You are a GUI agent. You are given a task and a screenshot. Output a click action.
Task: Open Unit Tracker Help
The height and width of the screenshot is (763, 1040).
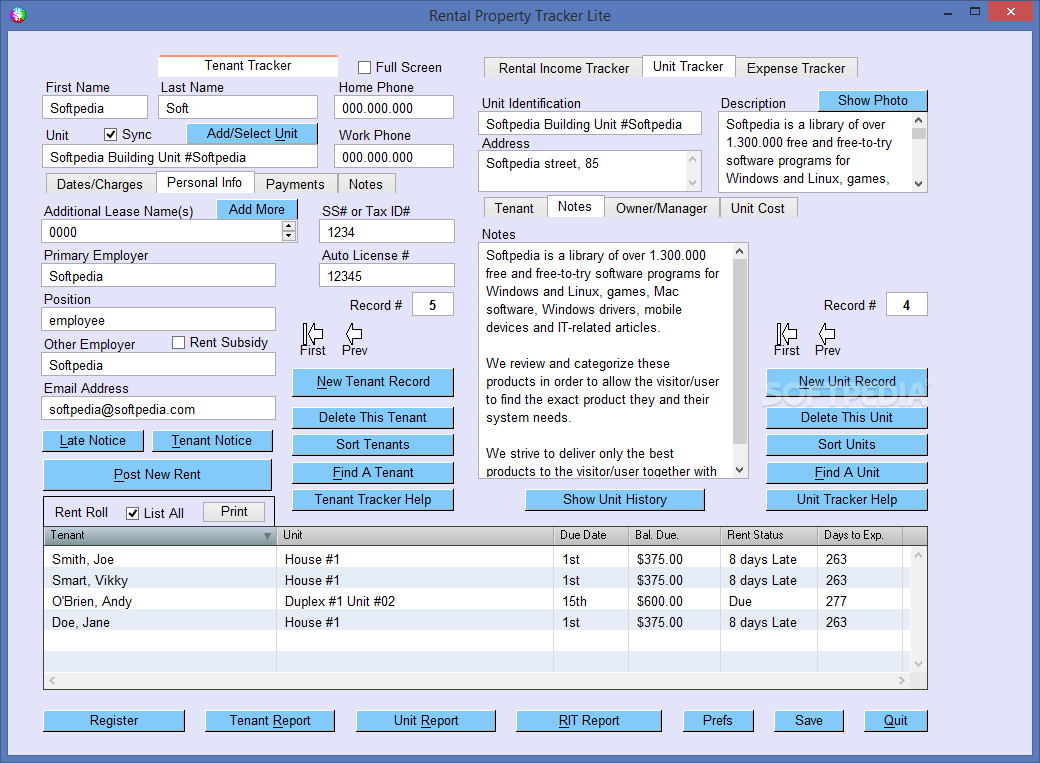pyautogui.click(x=847, y=500)
